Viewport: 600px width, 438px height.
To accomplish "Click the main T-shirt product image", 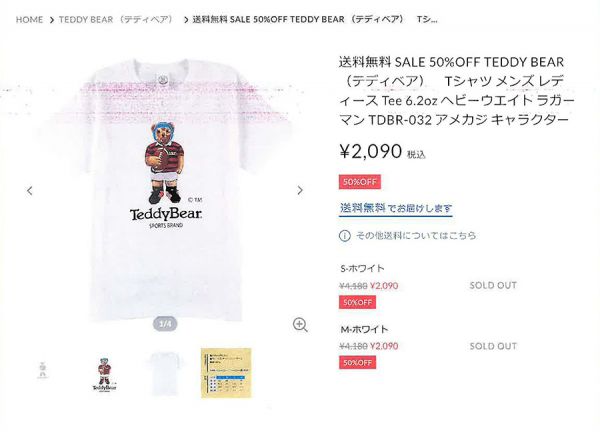I will tap(165, 189).
